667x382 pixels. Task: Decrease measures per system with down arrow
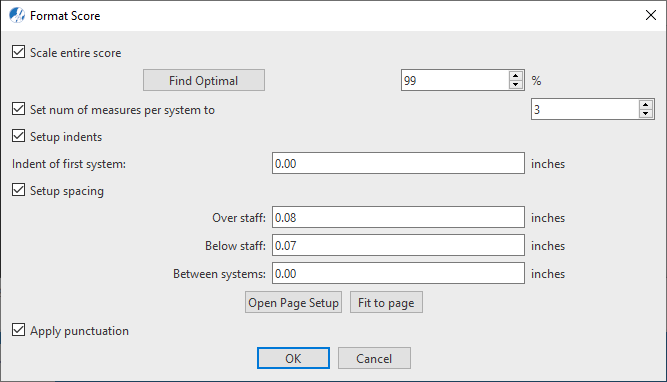[646, 114]
